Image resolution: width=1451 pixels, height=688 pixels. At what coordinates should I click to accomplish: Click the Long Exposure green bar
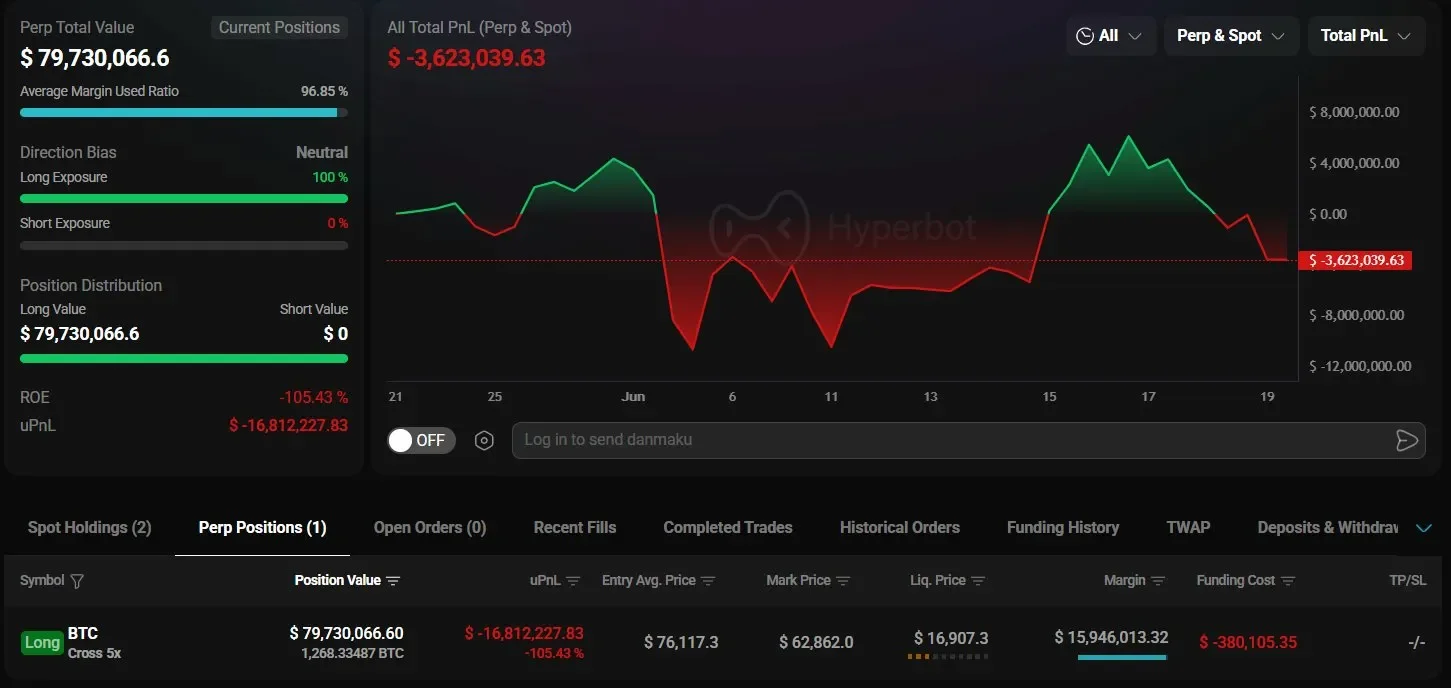(x=184, y=198)
